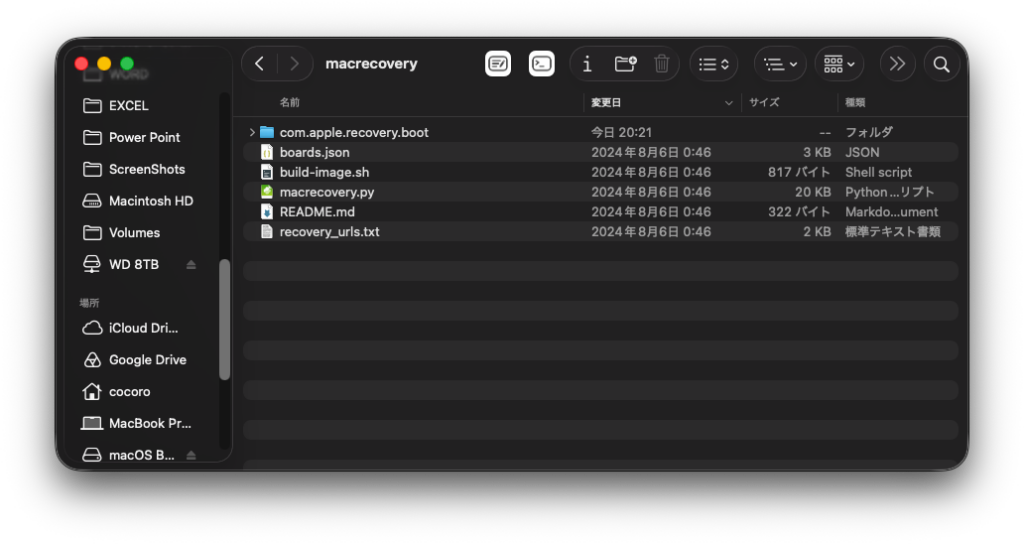Viewport: 1024px width, 544px height.
Task: Click the フォルダ kind label
Action: [x=869, y=133]
